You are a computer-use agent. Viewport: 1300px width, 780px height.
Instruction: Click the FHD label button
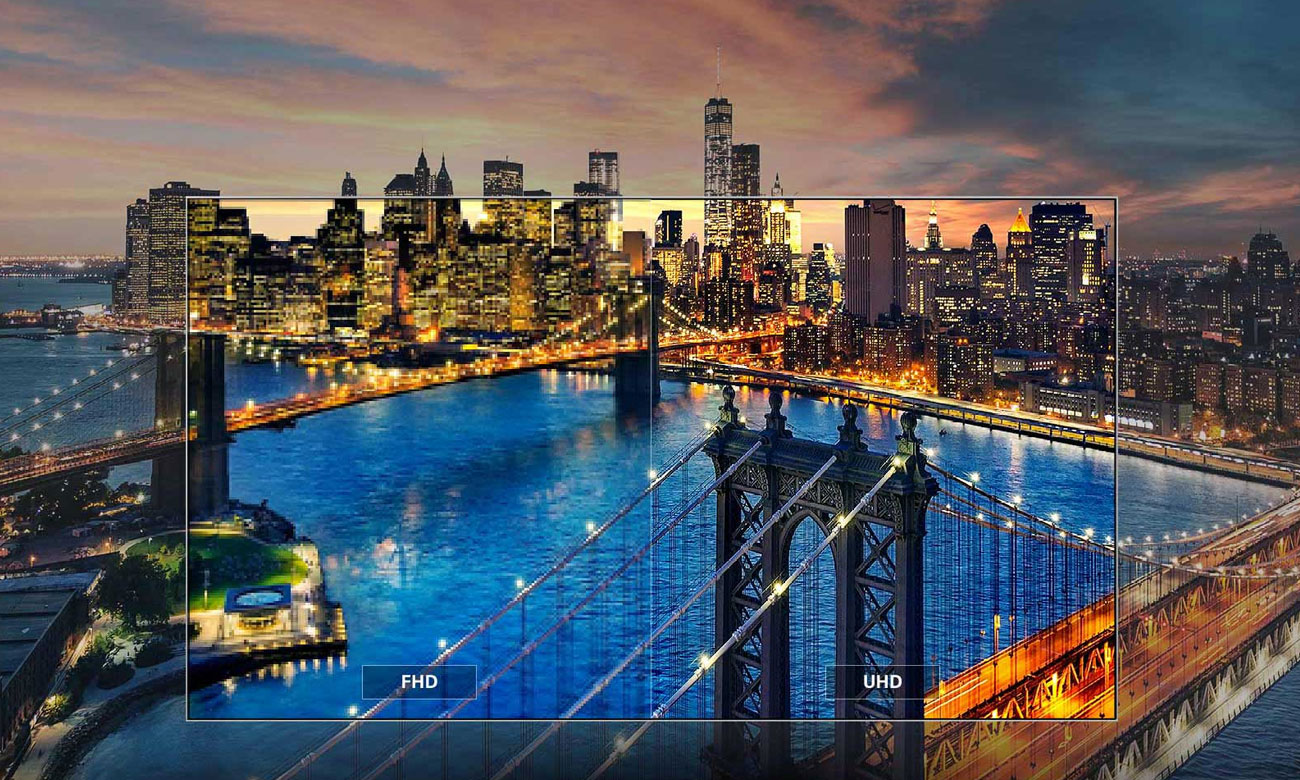click(x=419, y=682)
